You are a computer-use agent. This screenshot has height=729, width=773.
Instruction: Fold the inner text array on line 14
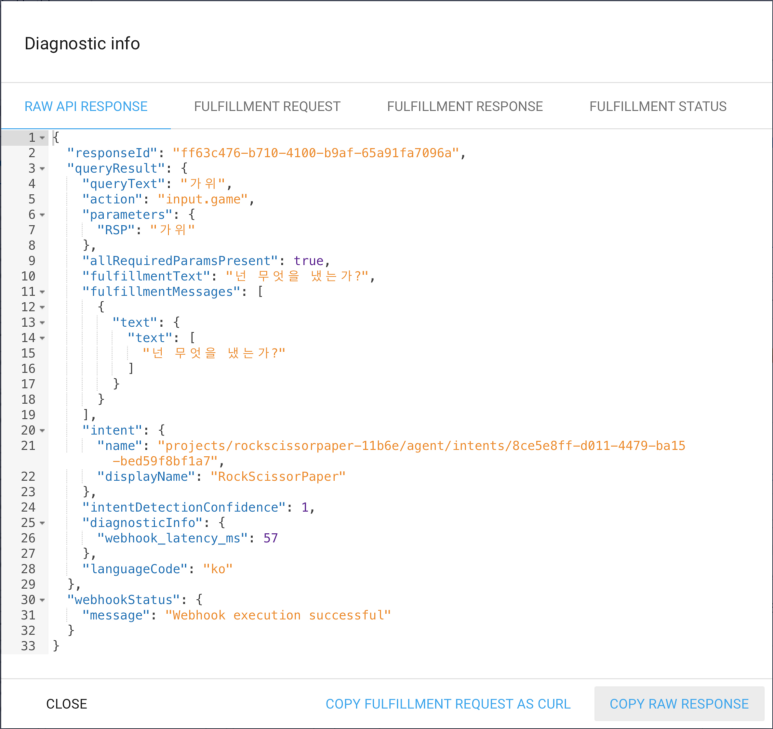click(x=42, y=338)
